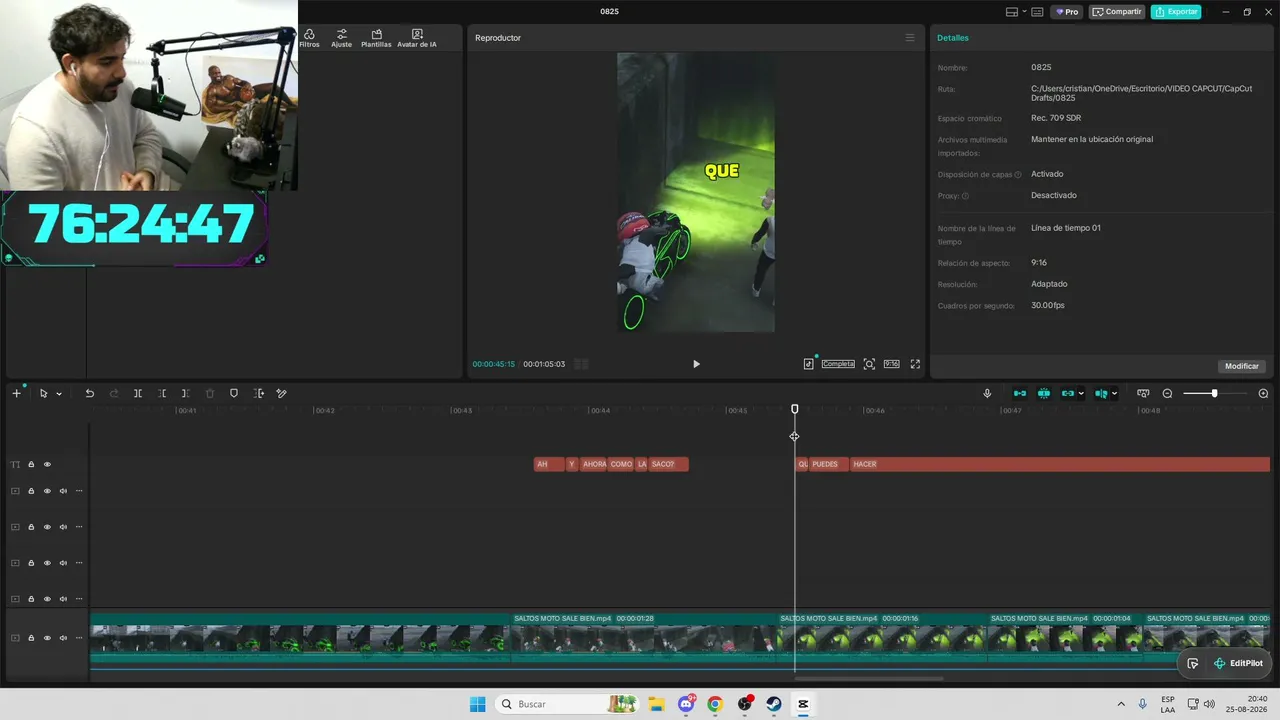1280x720 pixels.
Task: Click the info icon beside Proxy
Action: tap(965, 196)
